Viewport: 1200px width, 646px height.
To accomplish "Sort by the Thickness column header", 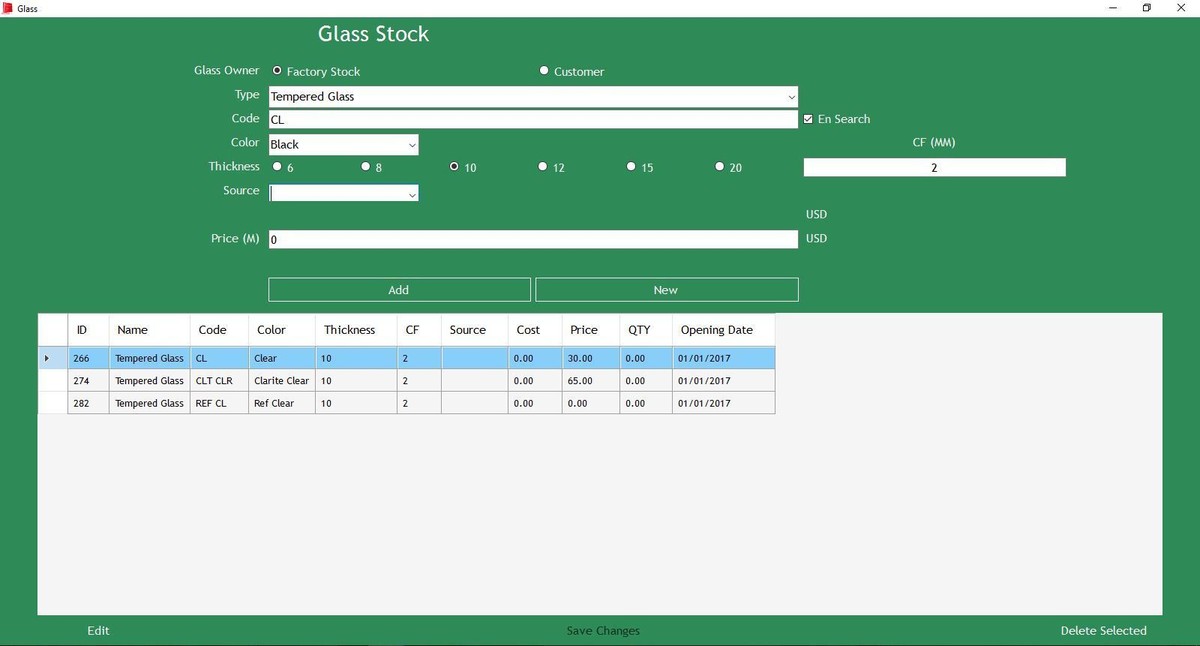I will [x=349, y=330].
